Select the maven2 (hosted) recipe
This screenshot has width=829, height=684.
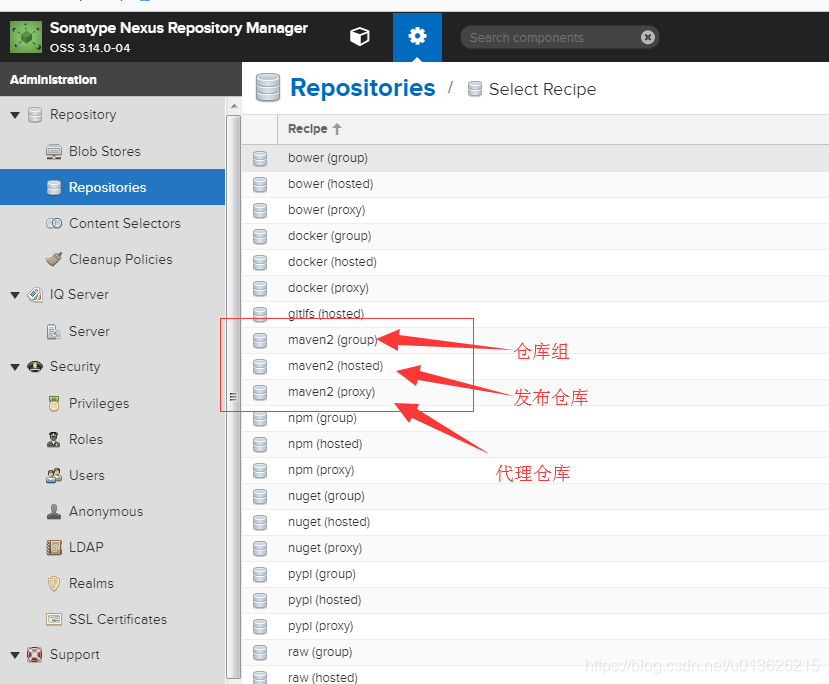pyautogui.click(x=535, y=366)
